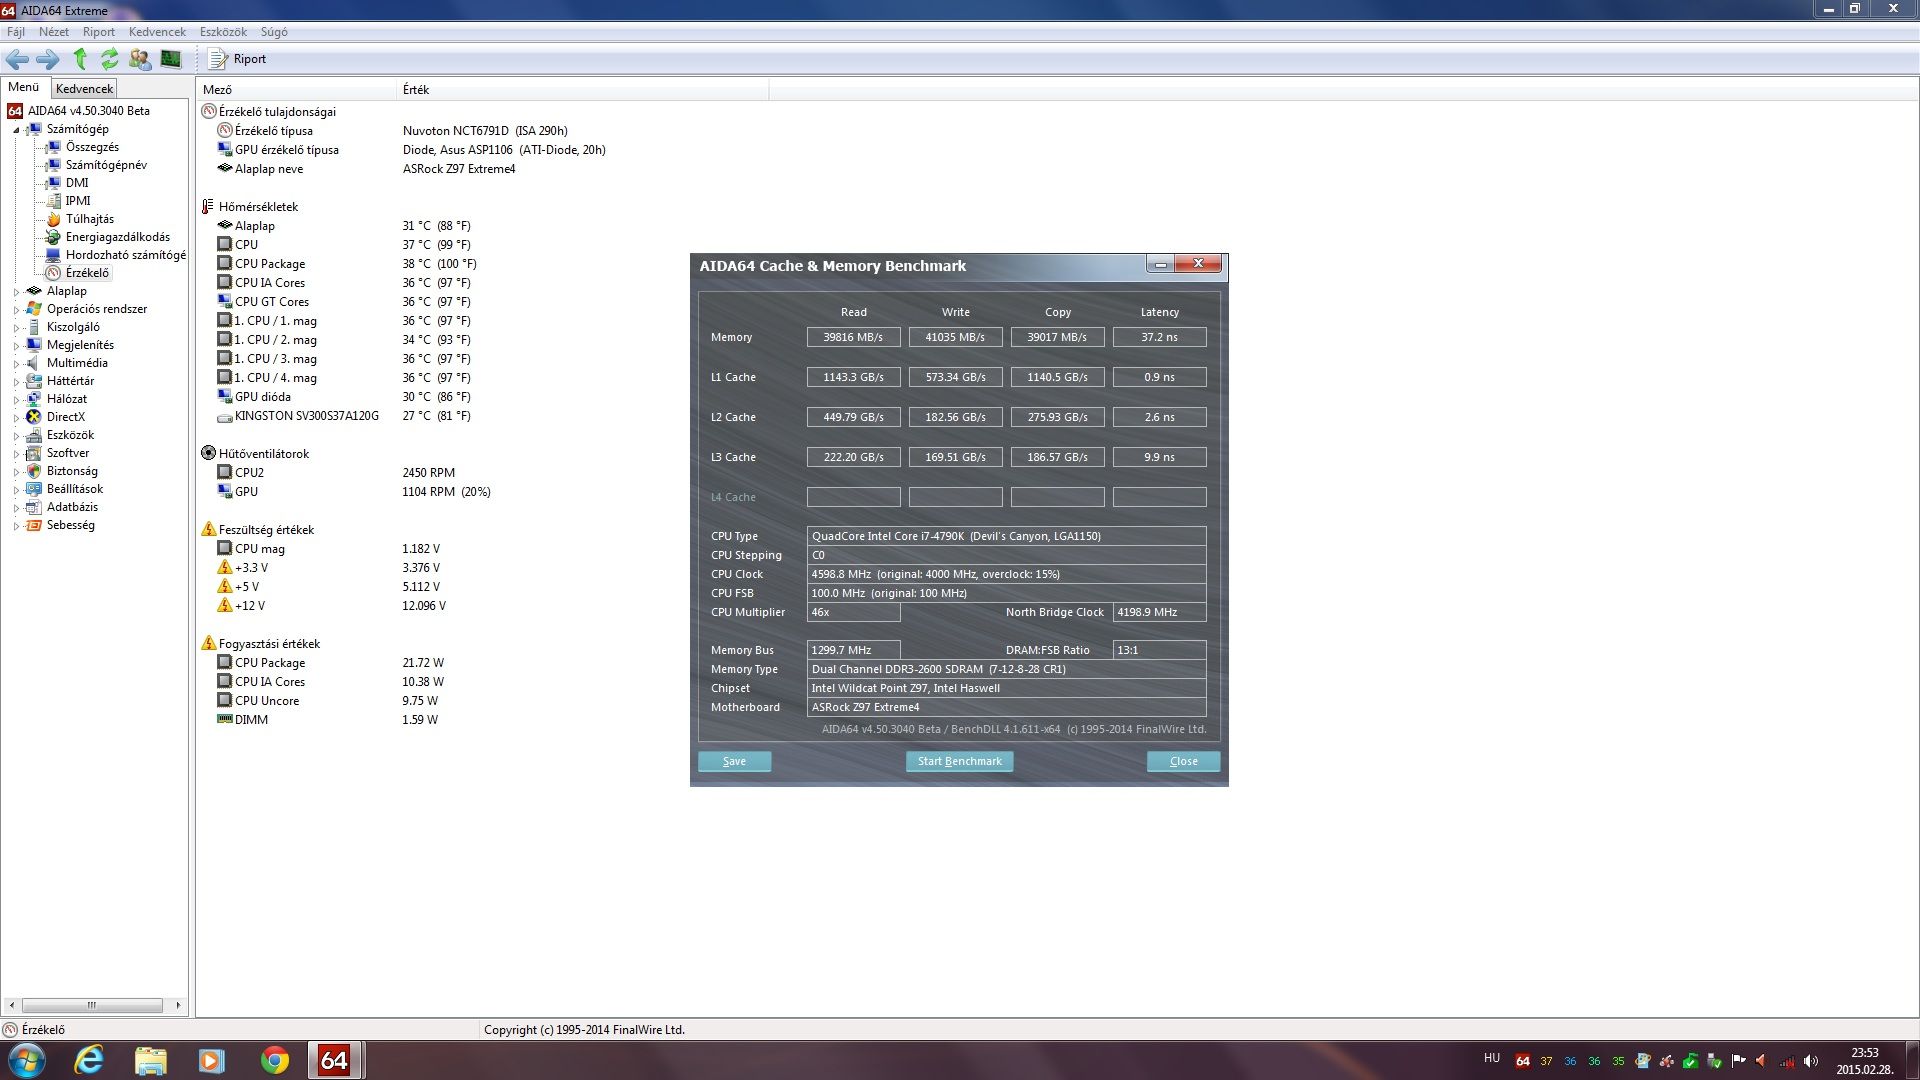Select Beállítások in the tree
Screen dimensions: 1920x1080
pyautogui.click(x=75, y=489)
